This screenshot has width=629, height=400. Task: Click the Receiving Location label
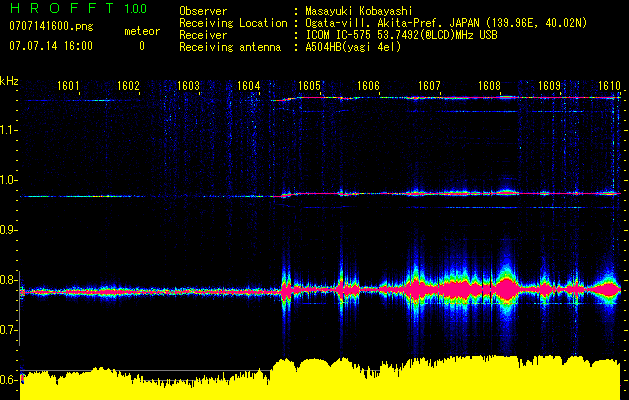point(233,23)
